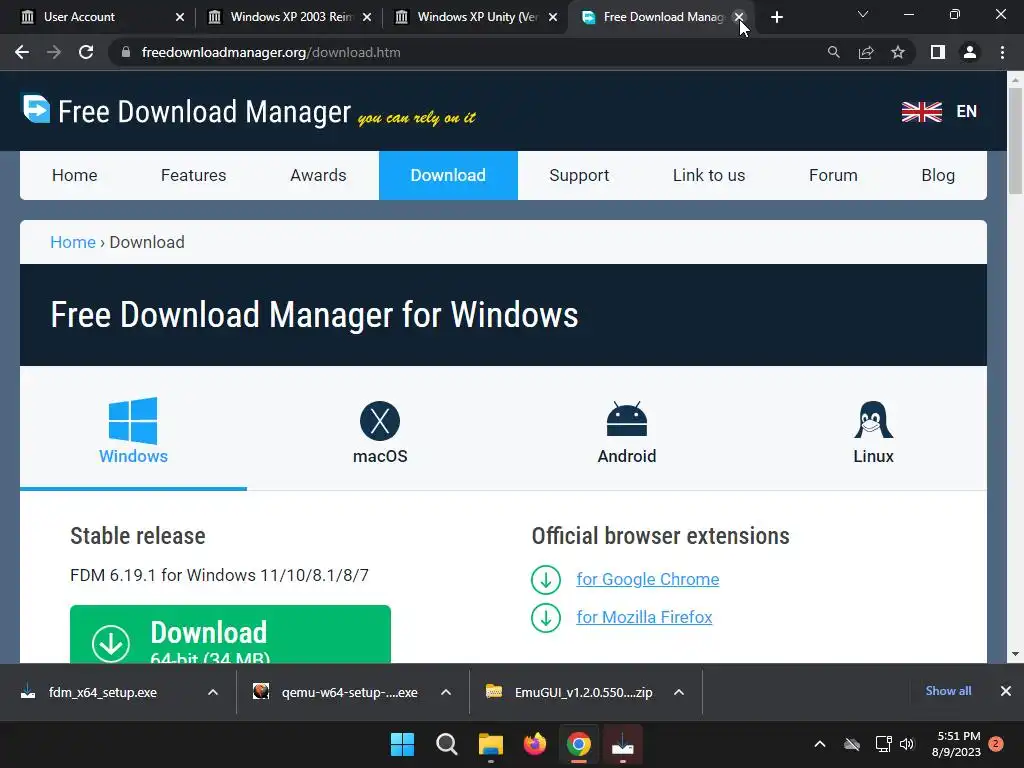The width and height of the screenshot is (1024, 768).
Task: Go to the Home nav item
Action: [x=74, y=175]
